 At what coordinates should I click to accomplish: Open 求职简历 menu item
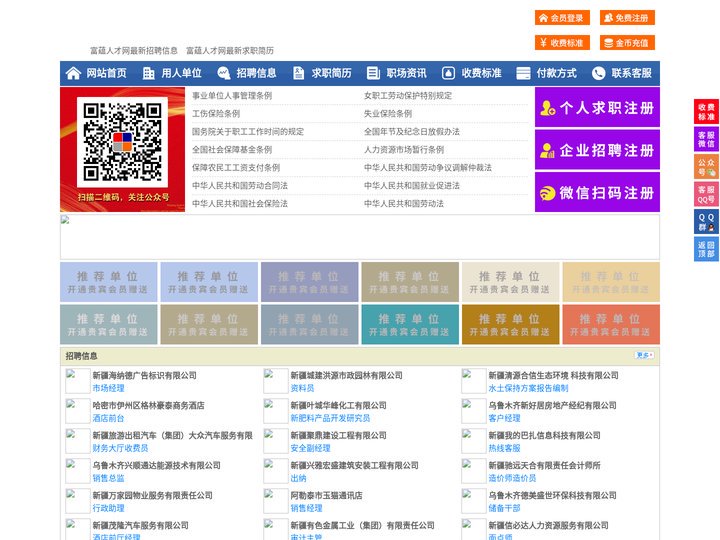332,73
